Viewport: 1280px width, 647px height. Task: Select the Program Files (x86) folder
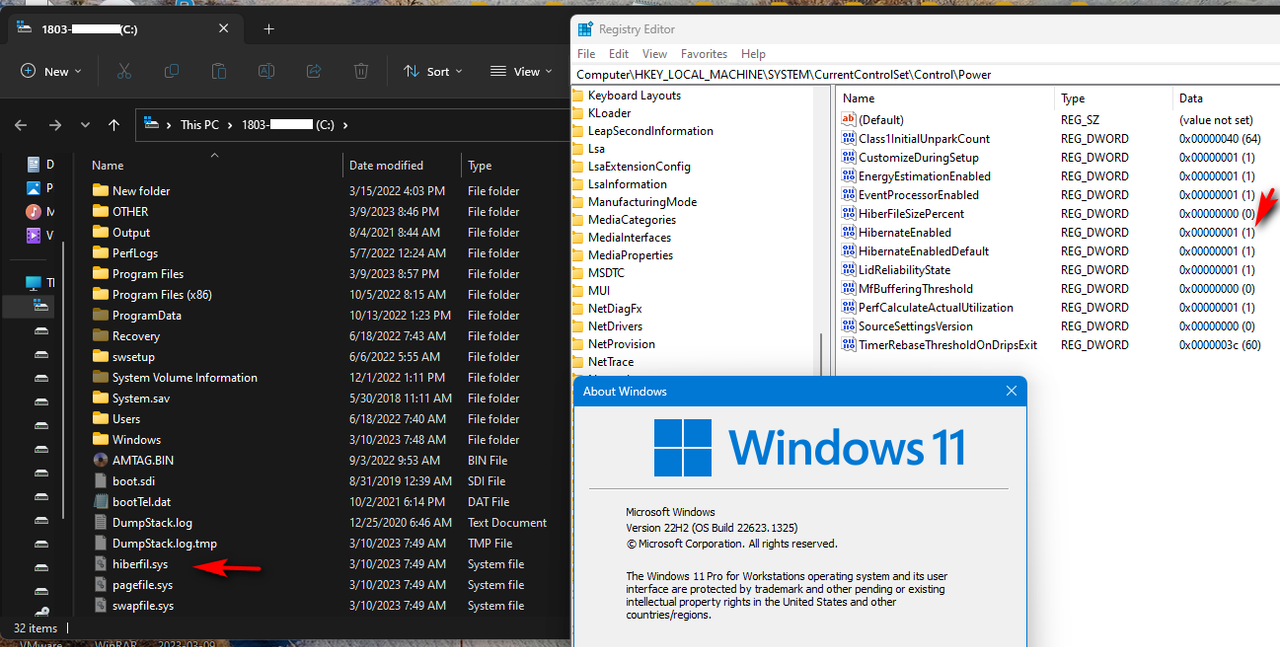click(x=162, y=294)
